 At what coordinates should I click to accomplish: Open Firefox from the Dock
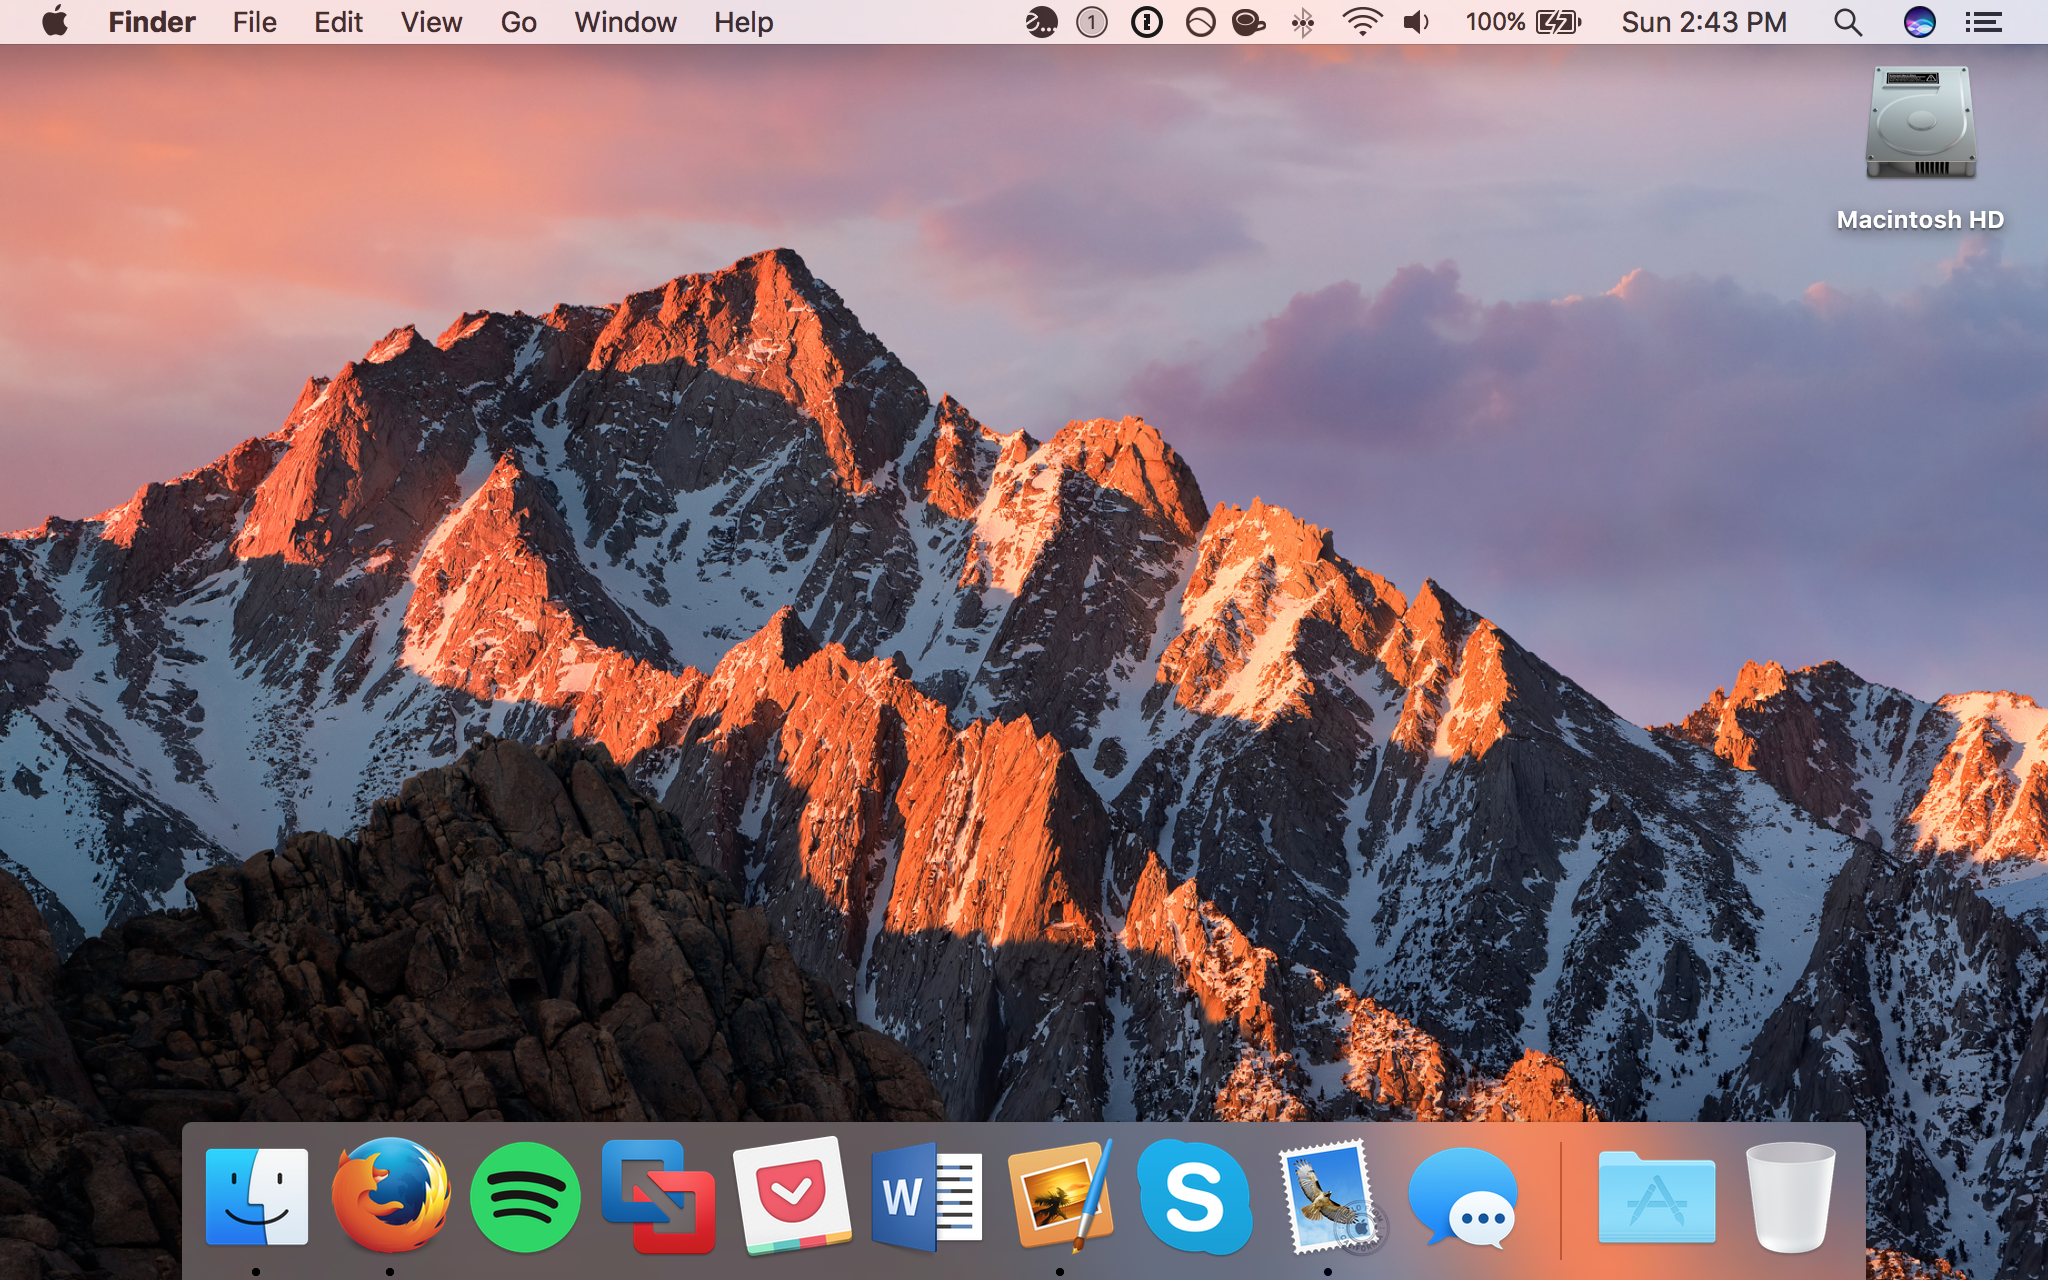pos(392,1196)
